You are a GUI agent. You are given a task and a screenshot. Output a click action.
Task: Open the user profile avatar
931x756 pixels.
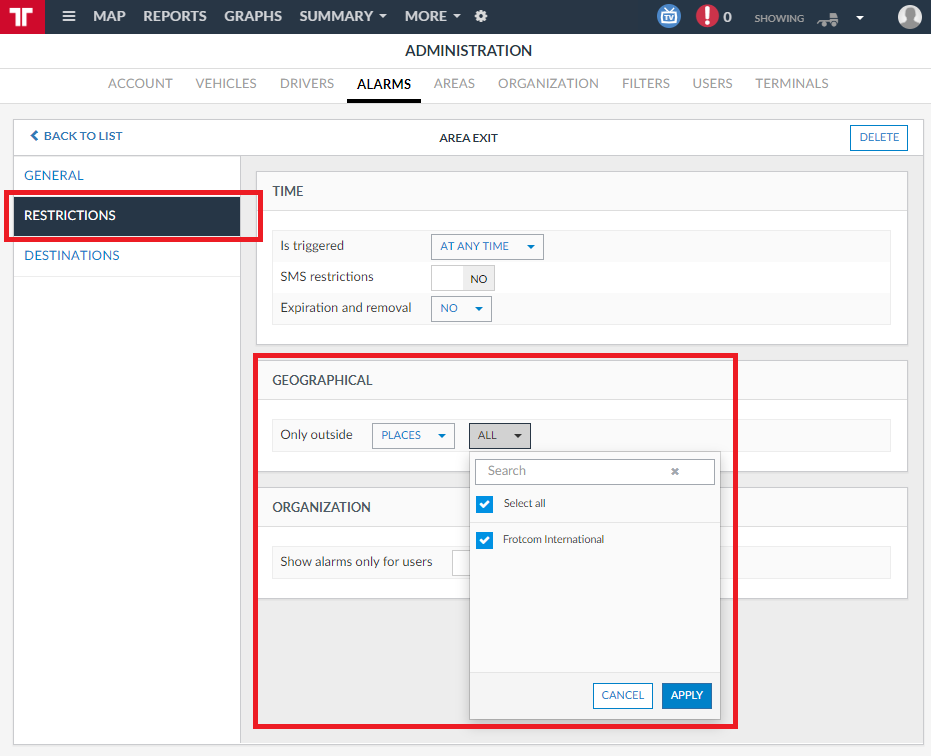point(909,17)
